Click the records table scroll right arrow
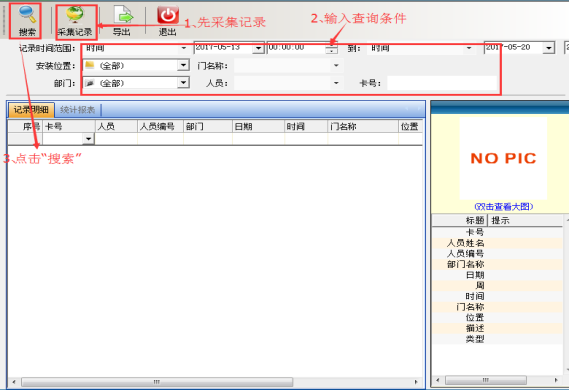This screenshot has width=570, height=390. coord(416,382)
